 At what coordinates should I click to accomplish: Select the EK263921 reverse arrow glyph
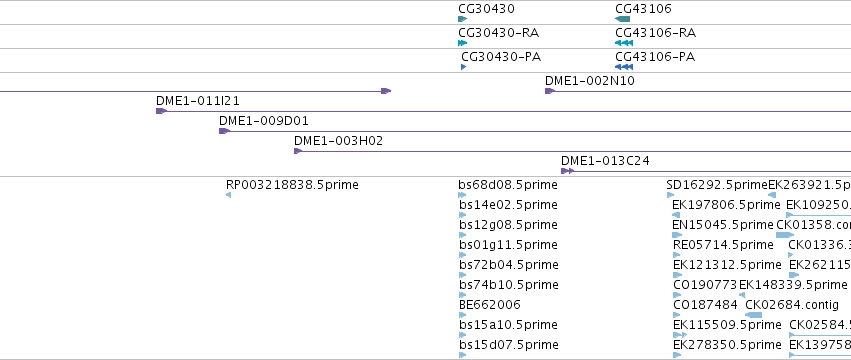tap(772, 195)
